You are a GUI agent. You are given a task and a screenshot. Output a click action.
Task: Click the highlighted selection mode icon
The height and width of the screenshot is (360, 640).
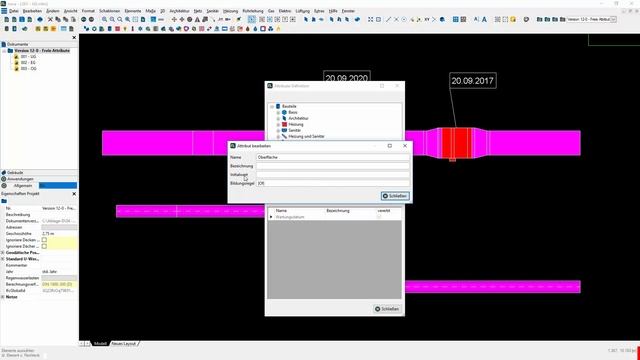[252, 19]
